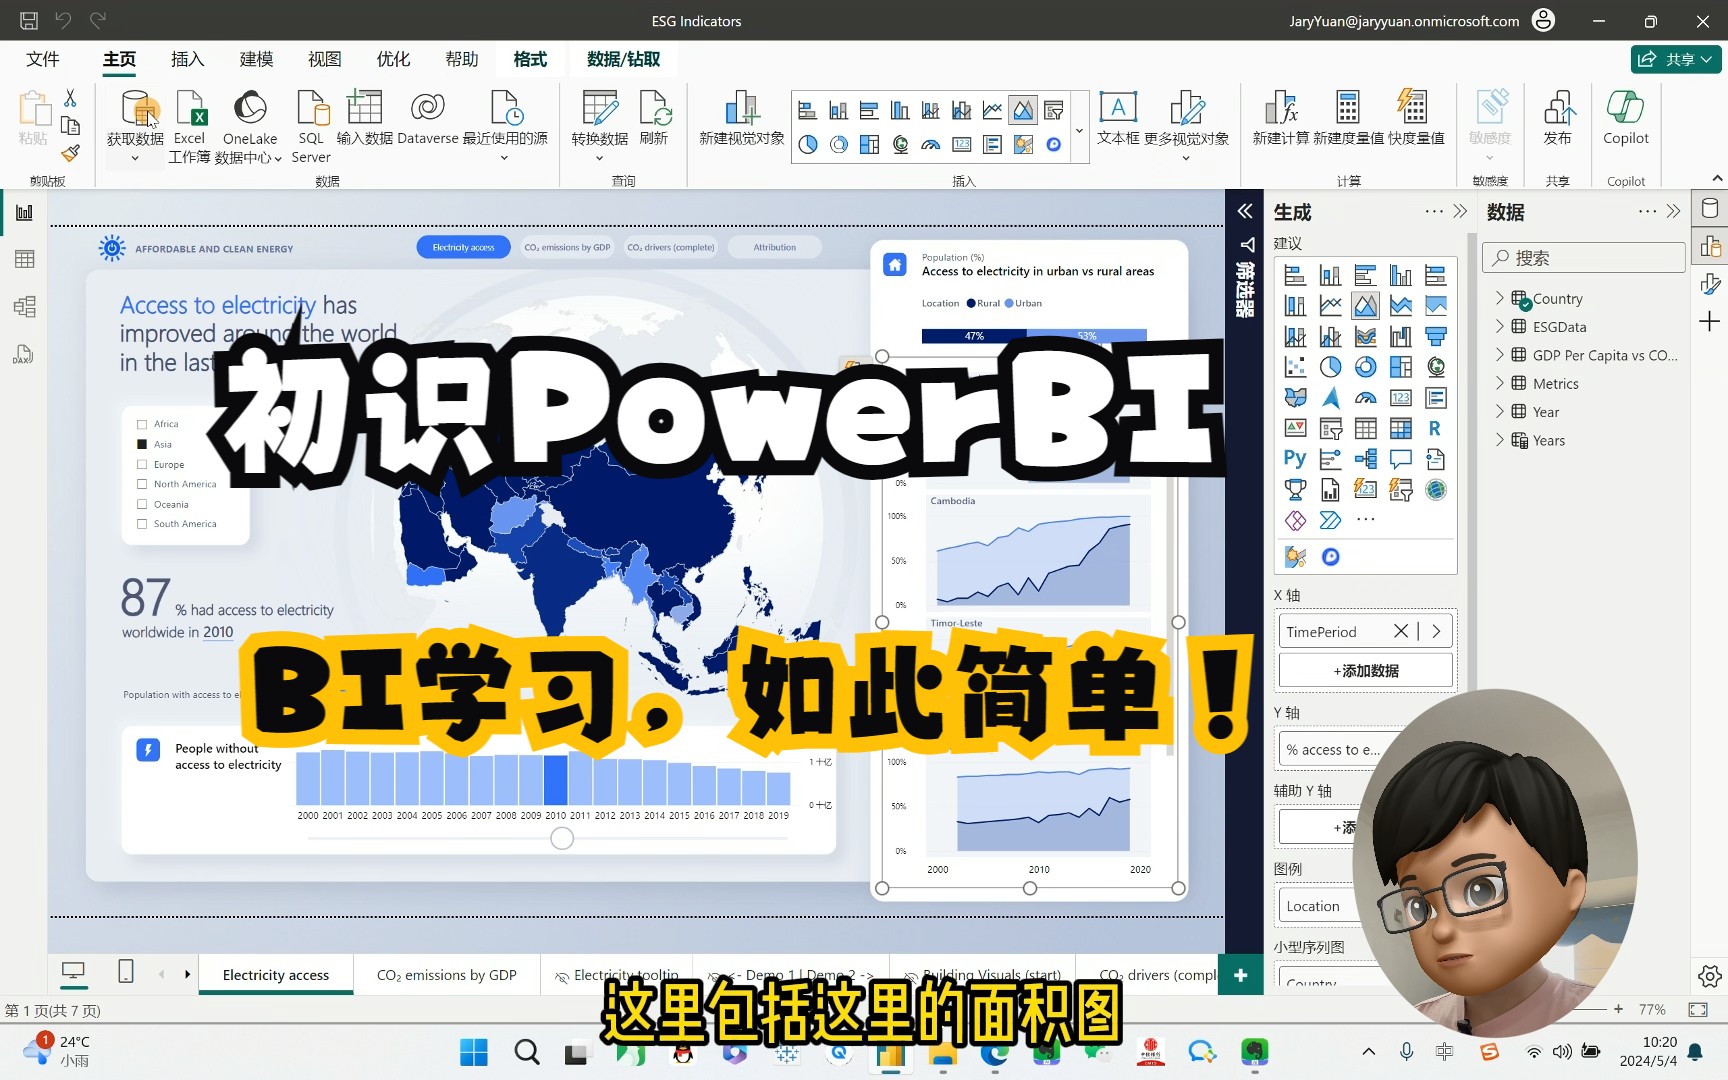Viewport: 1728px width, 1080px height.
Task: Open Copilot from the ribbon
Action: (x=1625, y=118)
